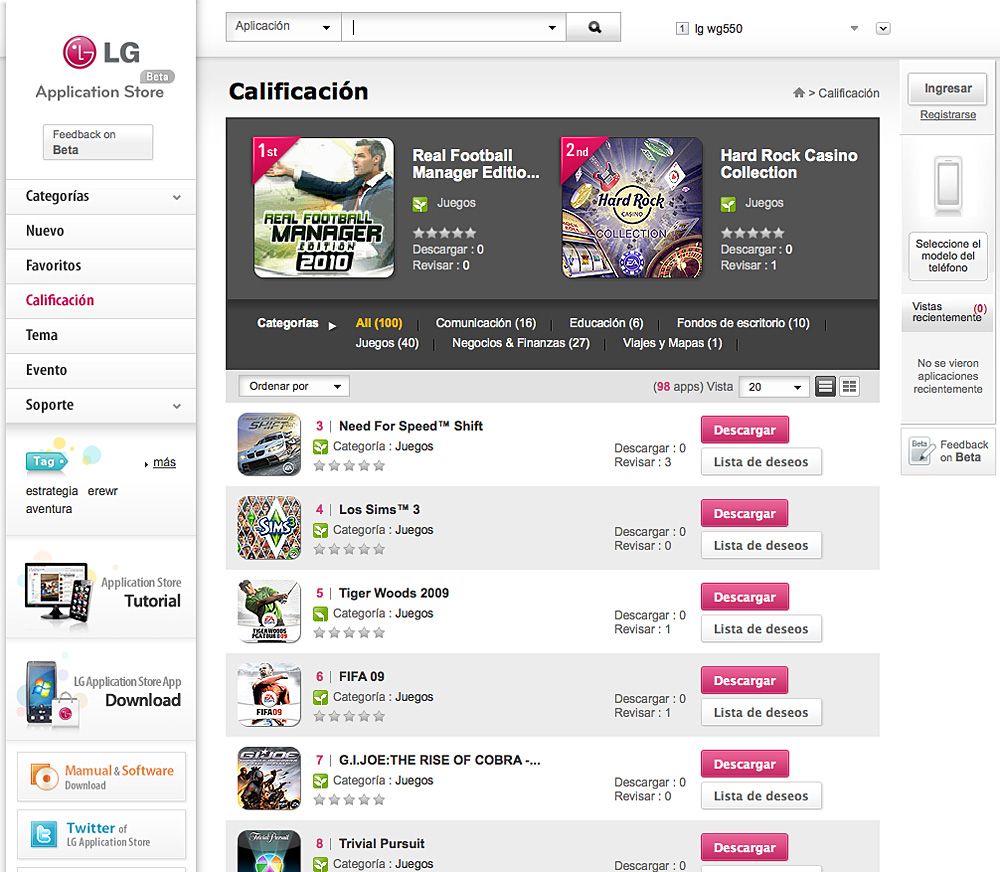The image size is (1000, 872).
Task: Open the Trivial Pursuit title link
Action: click(x=381, y=843)
